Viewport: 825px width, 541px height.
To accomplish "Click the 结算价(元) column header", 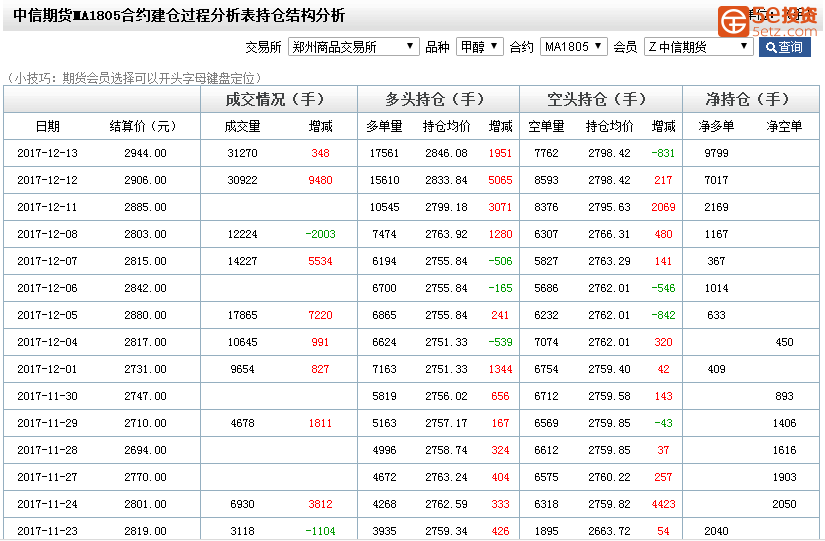I will (x=143, y=126).
